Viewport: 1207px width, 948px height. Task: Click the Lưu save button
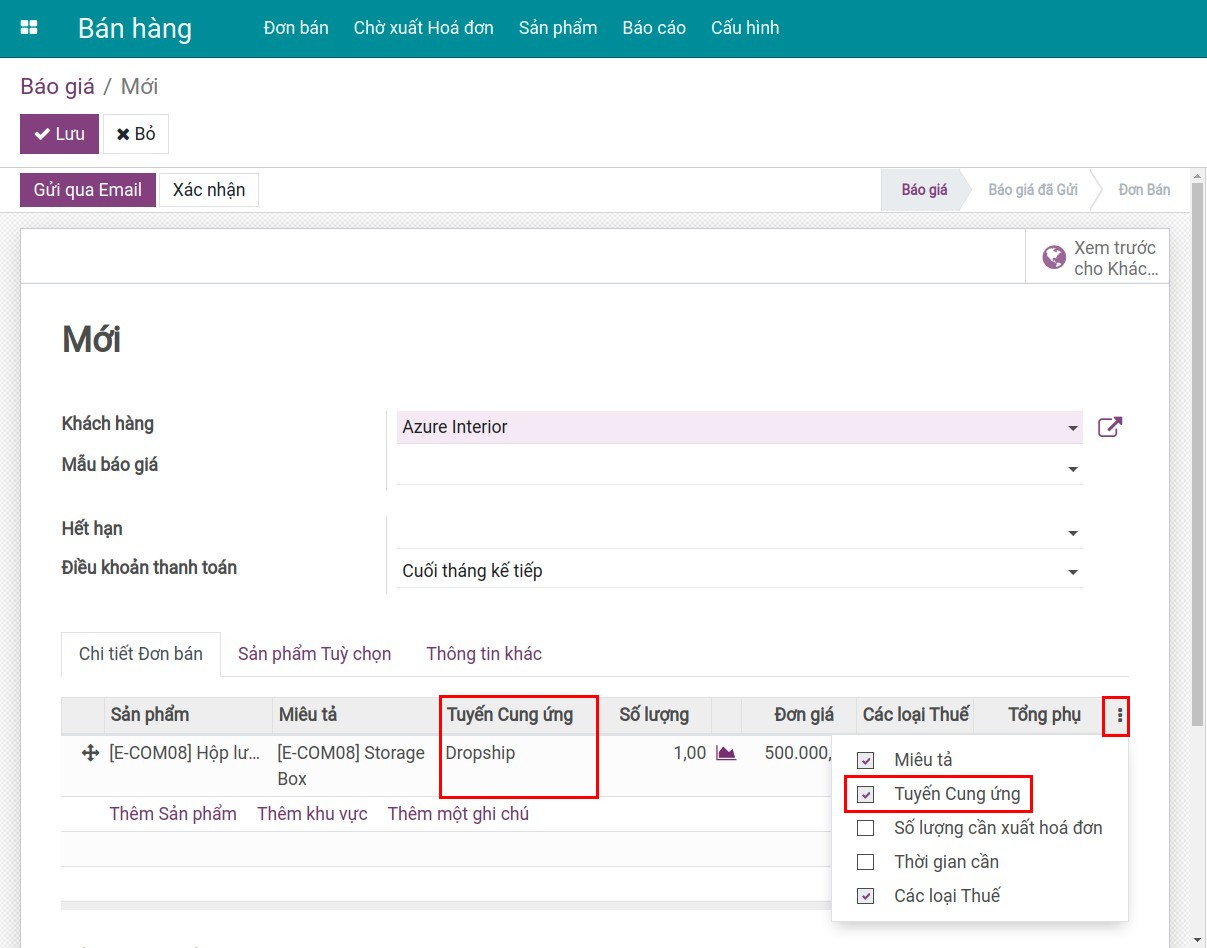tap(59, 134)
